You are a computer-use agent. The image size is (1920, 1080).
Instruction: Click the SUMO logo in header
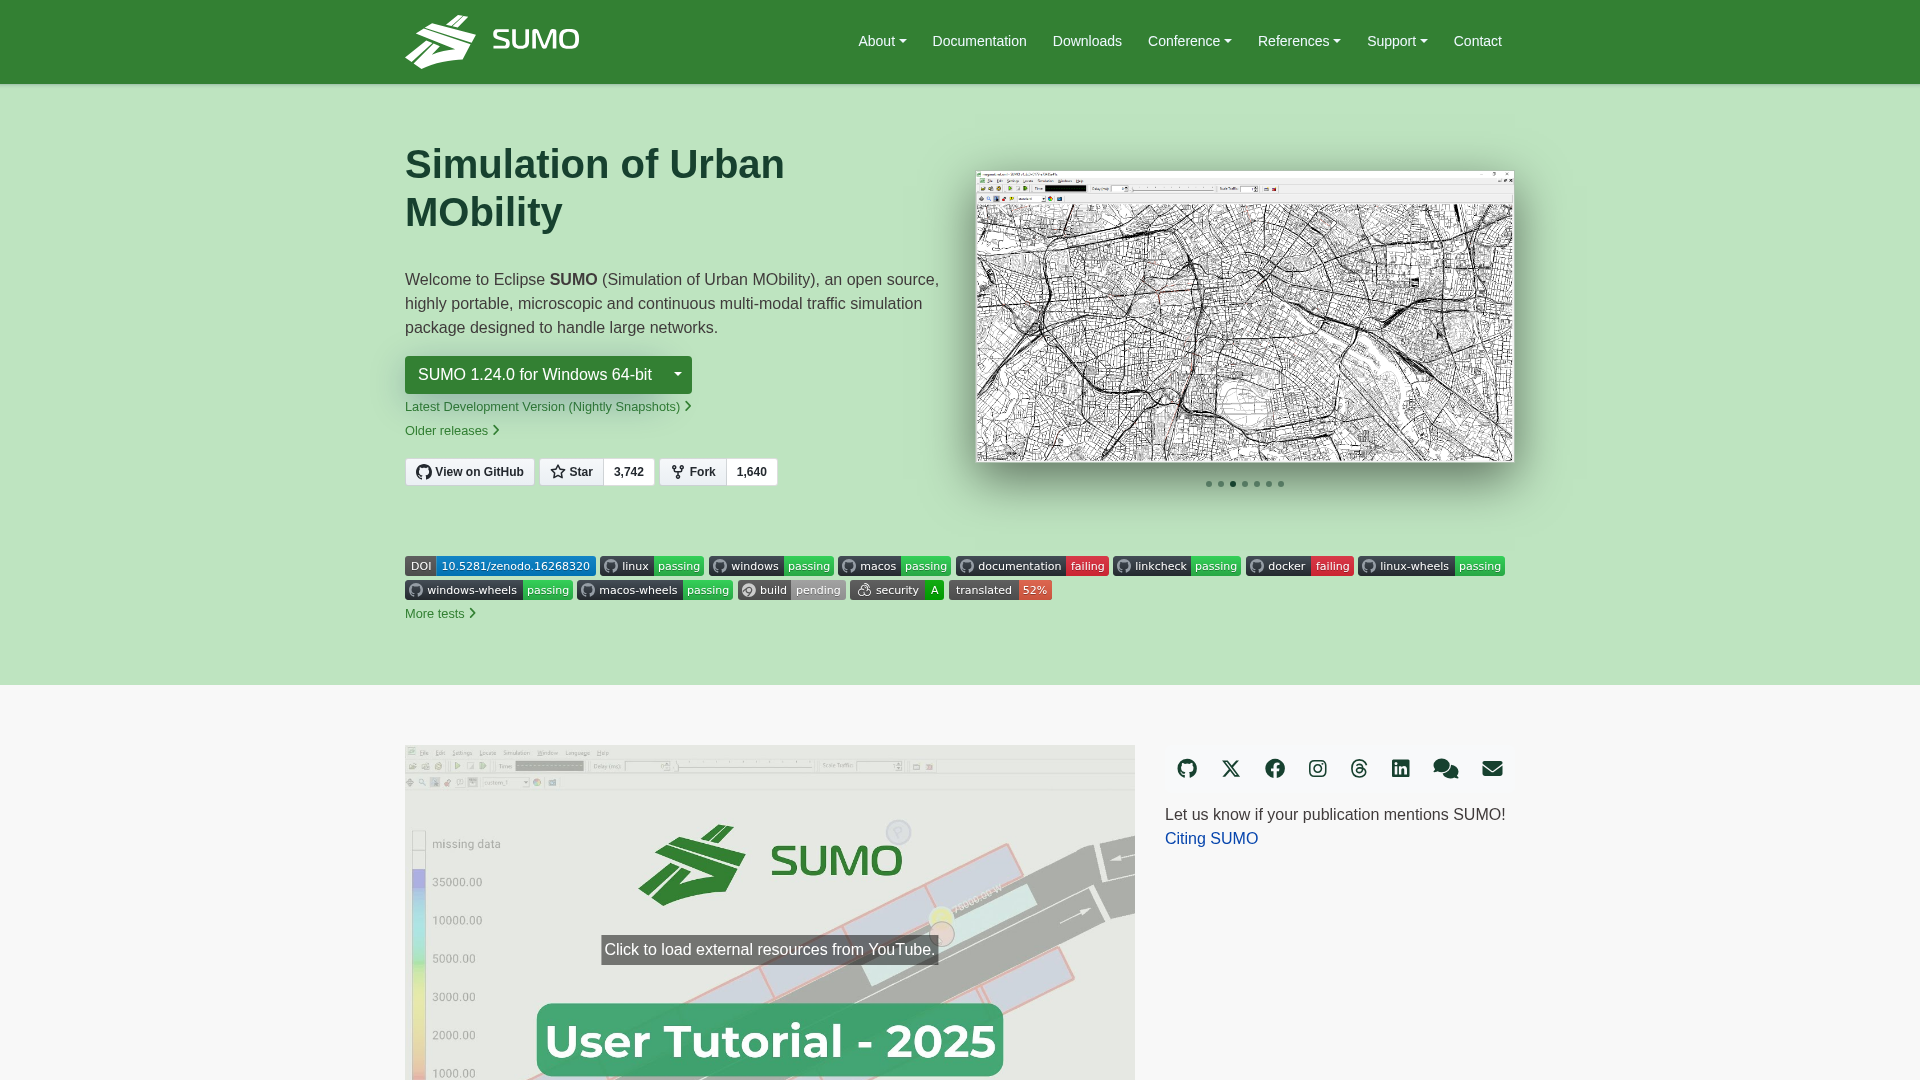(492, 41)
